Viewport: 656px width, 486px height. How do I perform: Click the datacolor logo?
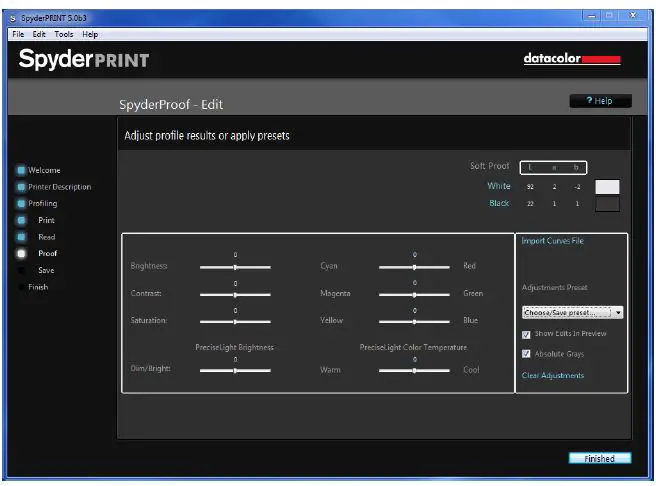[572, 58]
